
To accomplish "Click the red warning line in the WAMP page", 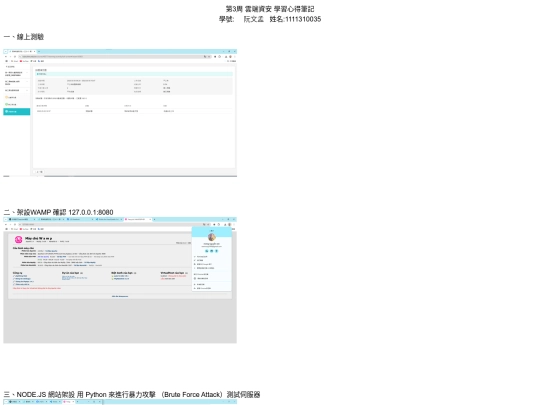I will (x=37, y=288).
